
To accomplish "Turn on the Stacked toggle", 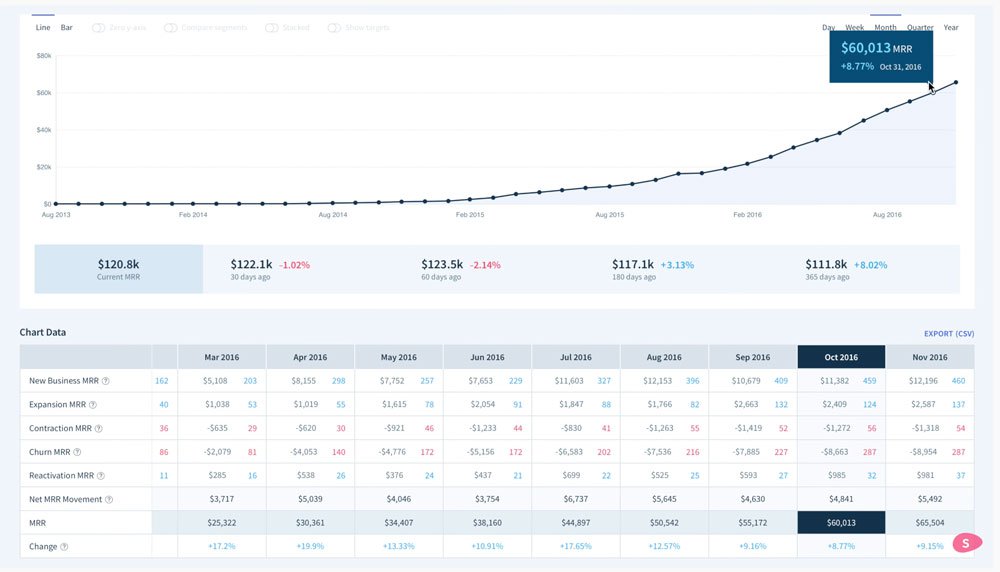I will coord(272,28).
